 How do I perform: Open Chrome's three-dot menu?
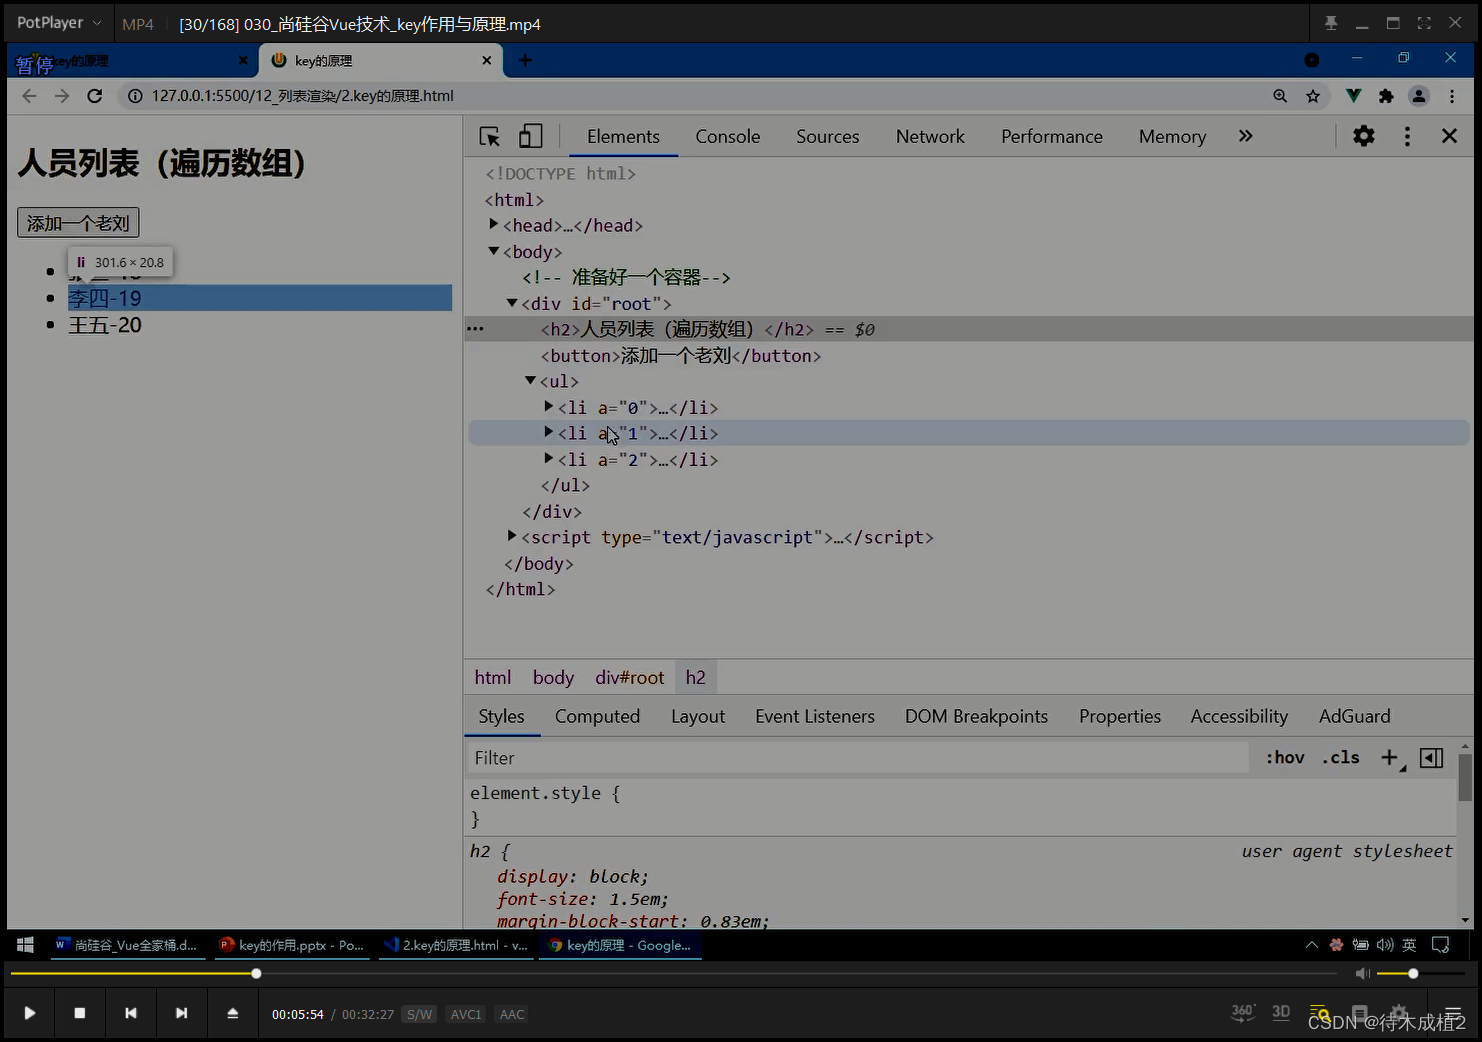click(1452, 96)
